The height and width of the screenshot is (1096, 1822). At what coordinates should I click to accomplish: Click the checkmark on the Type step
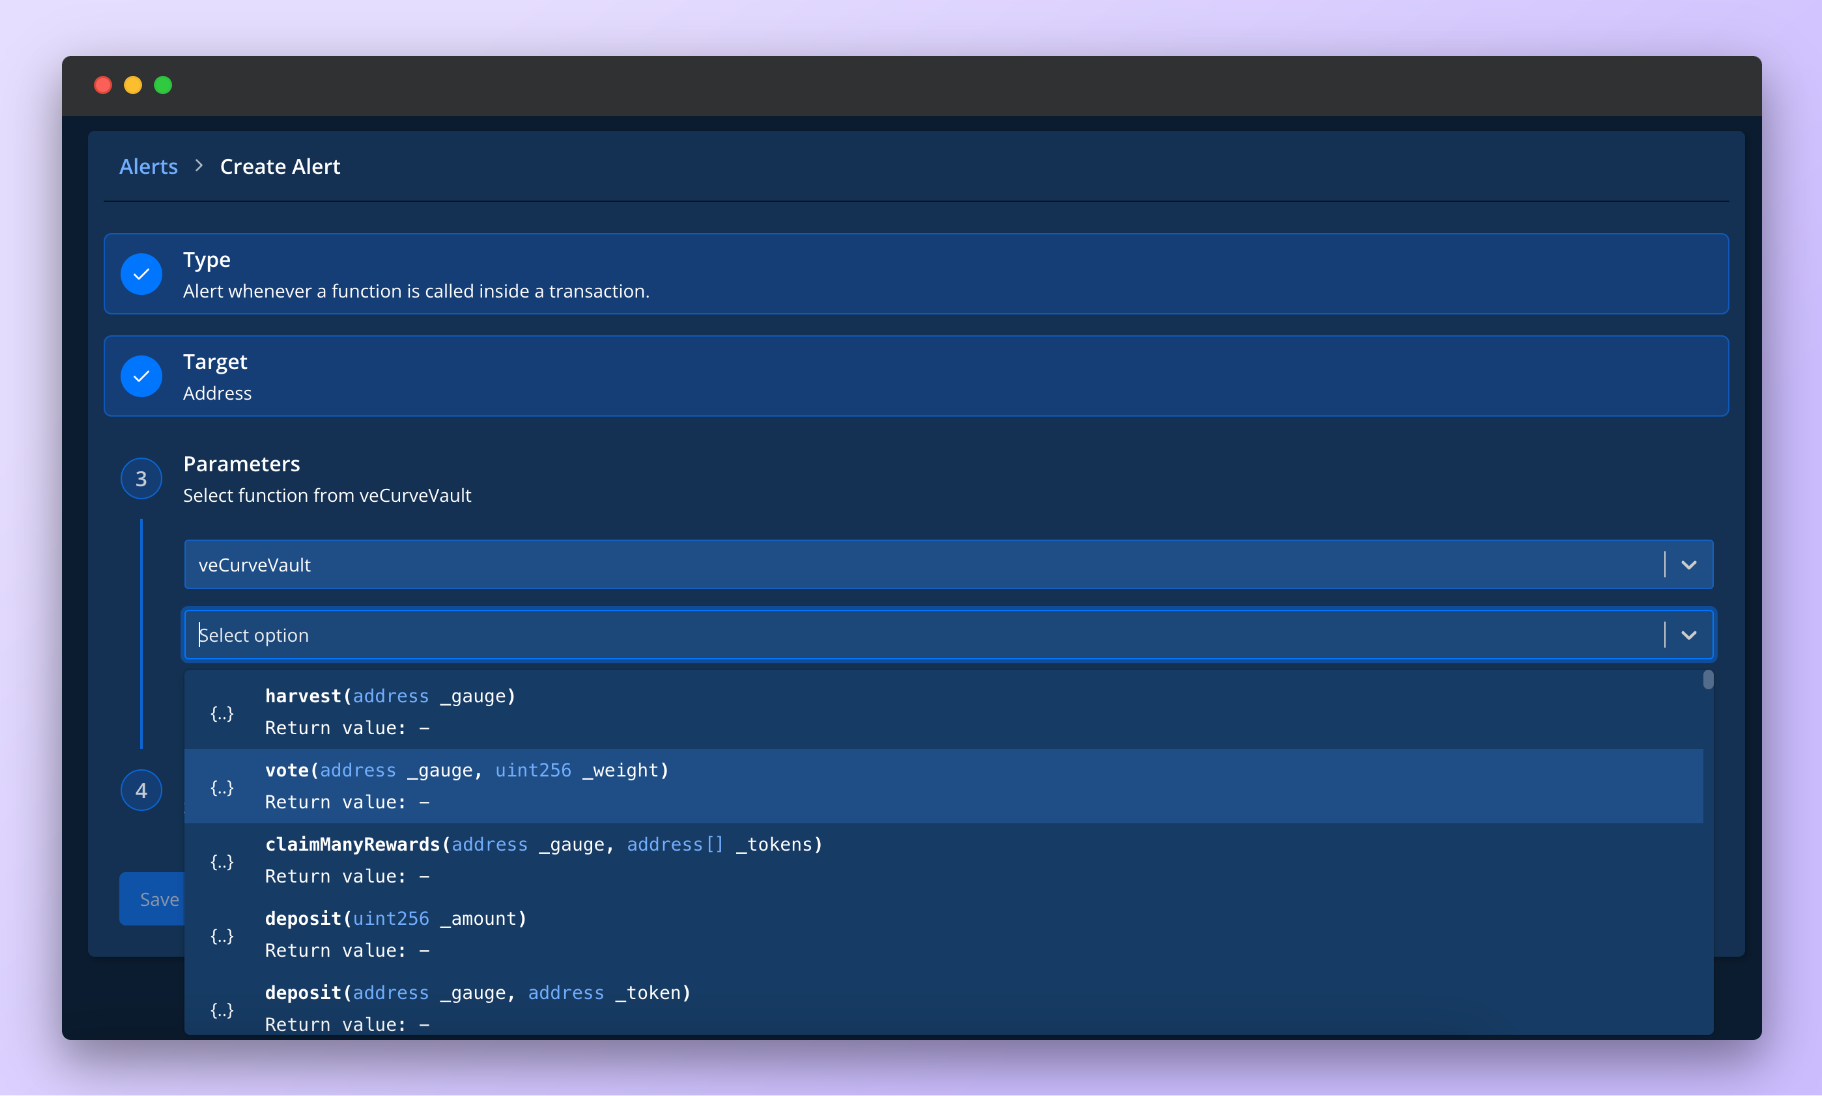pyautogui.click(x=141, y=274)
